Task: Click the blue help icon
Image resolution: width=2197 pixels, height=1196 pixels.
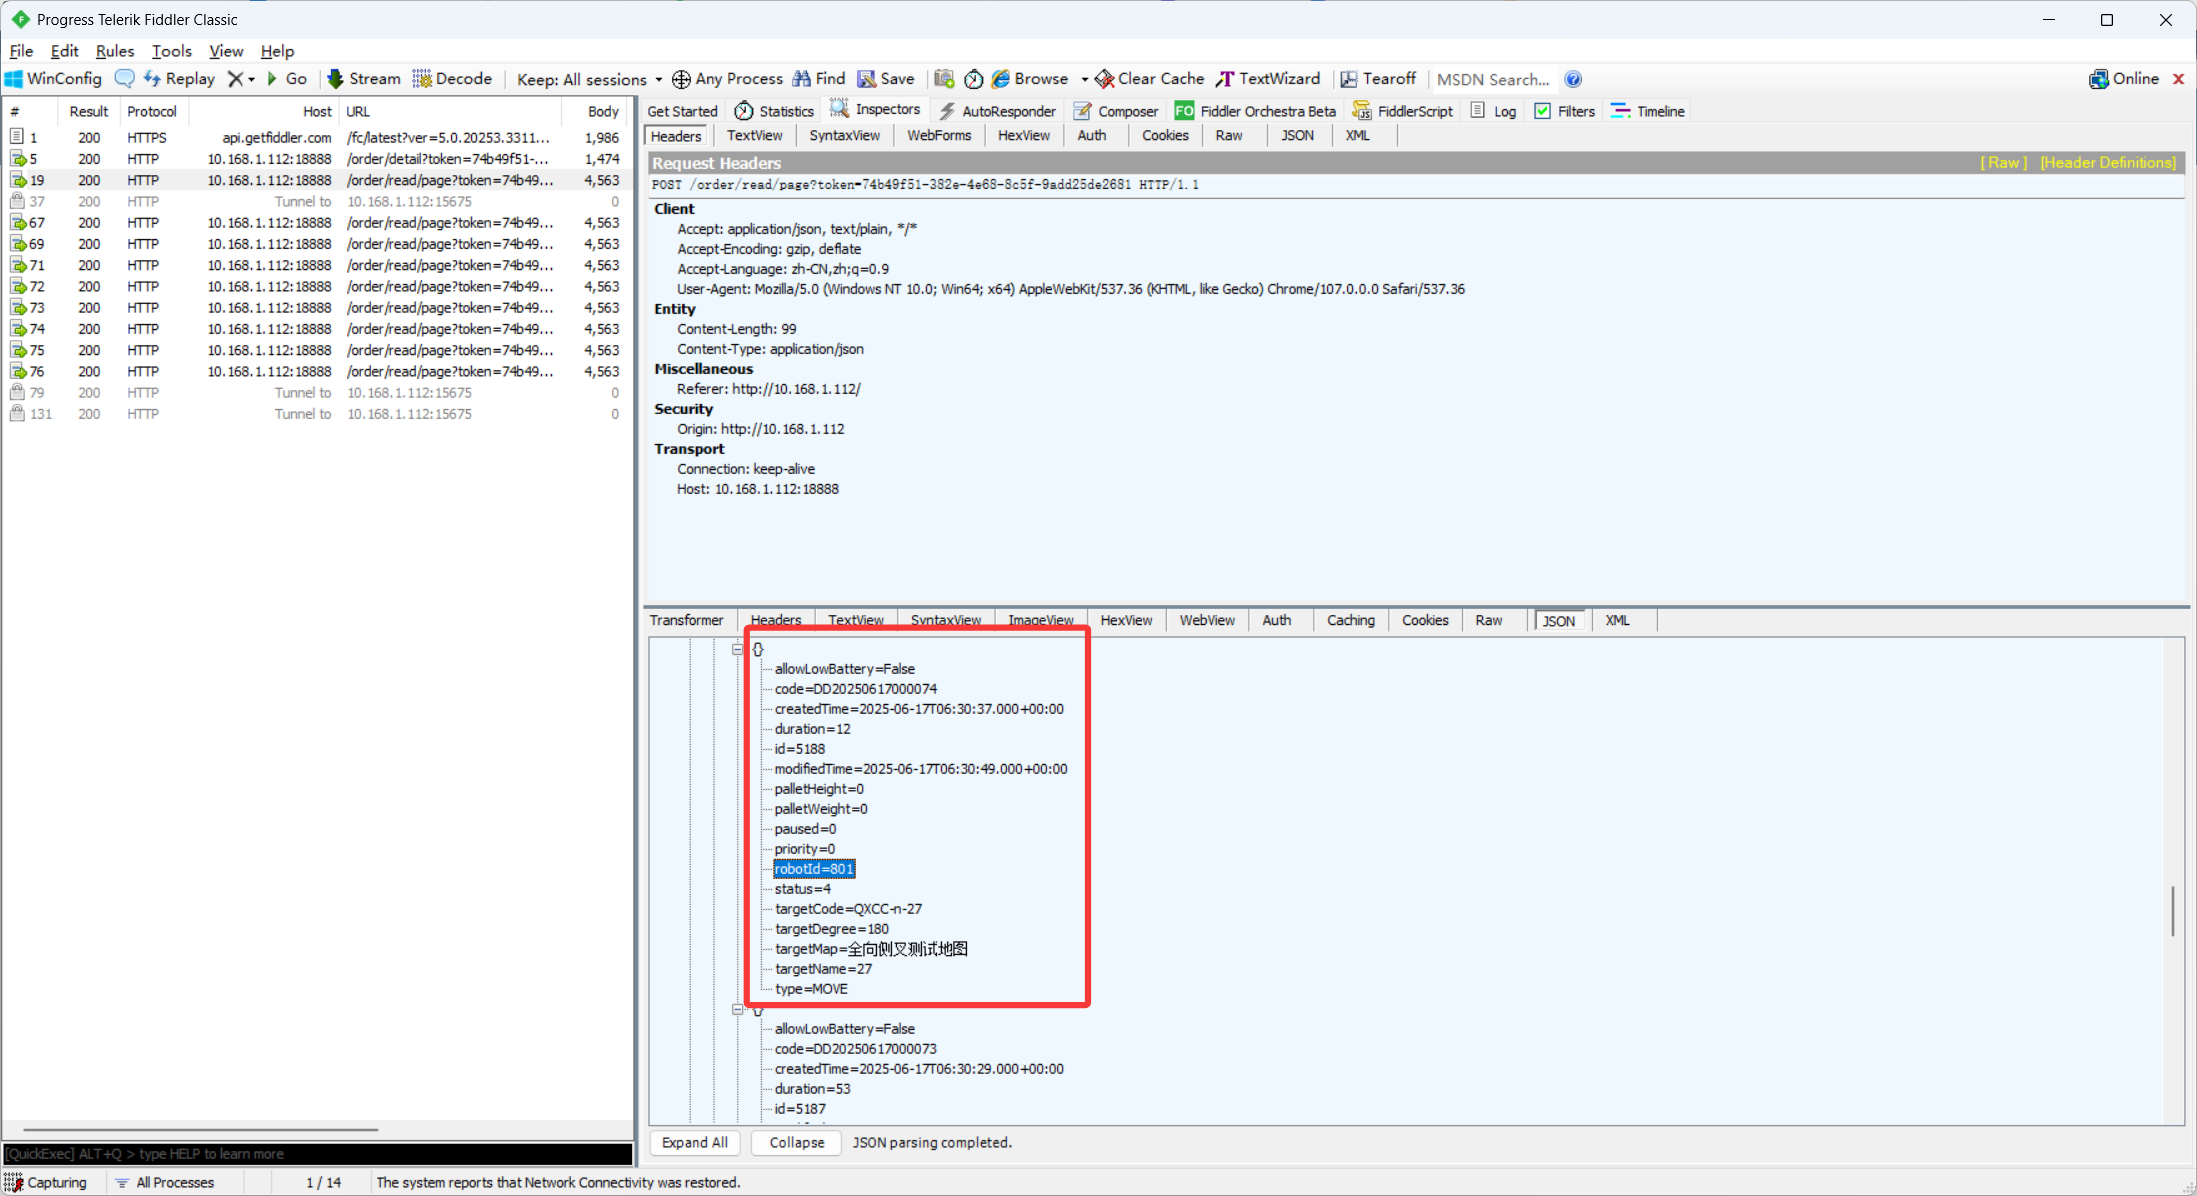Action: [x=1573, y=79]
